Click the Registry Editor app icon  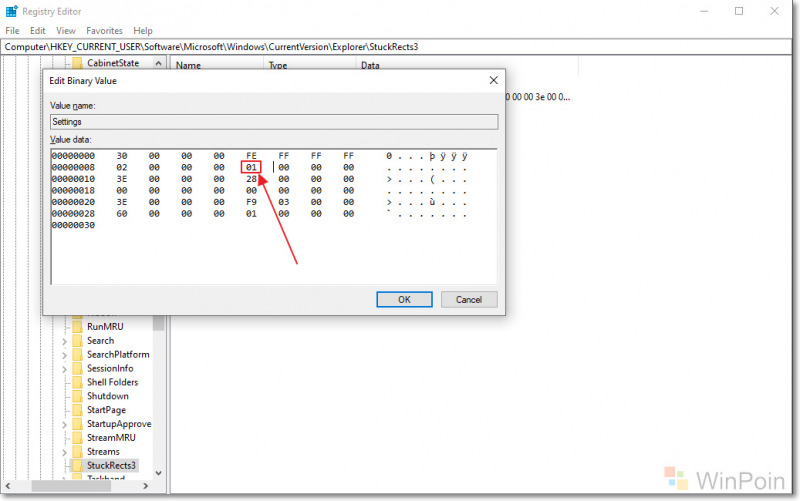11,11
